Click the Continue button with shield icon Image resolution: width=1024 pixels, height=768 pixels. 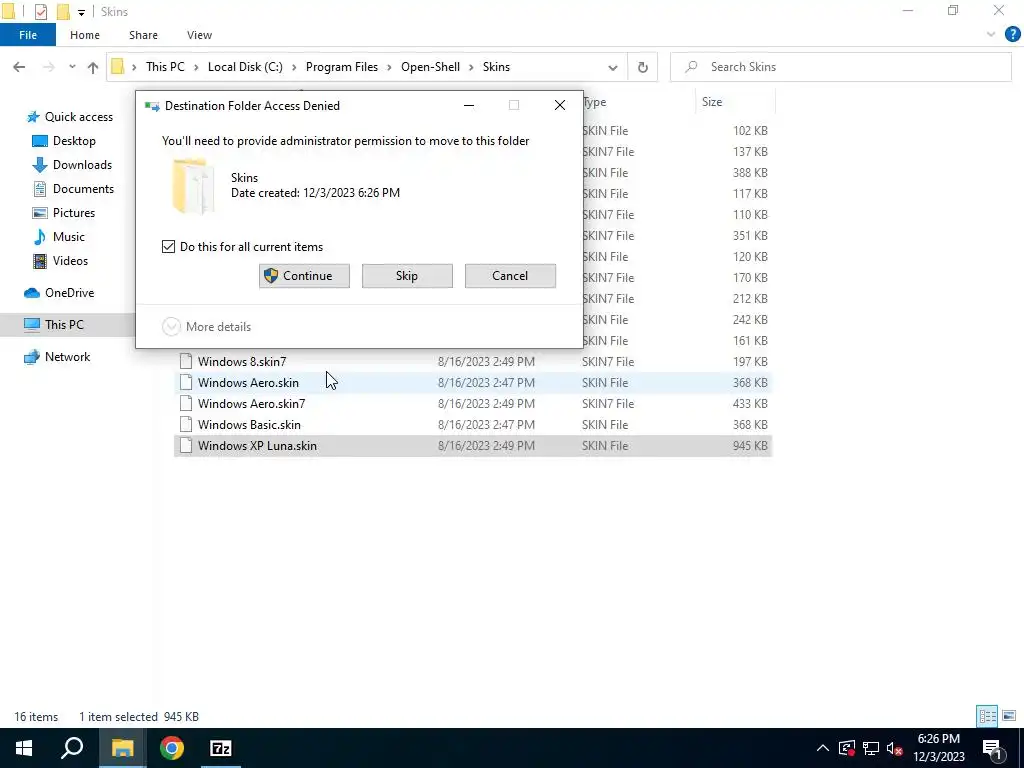(304, 276)
